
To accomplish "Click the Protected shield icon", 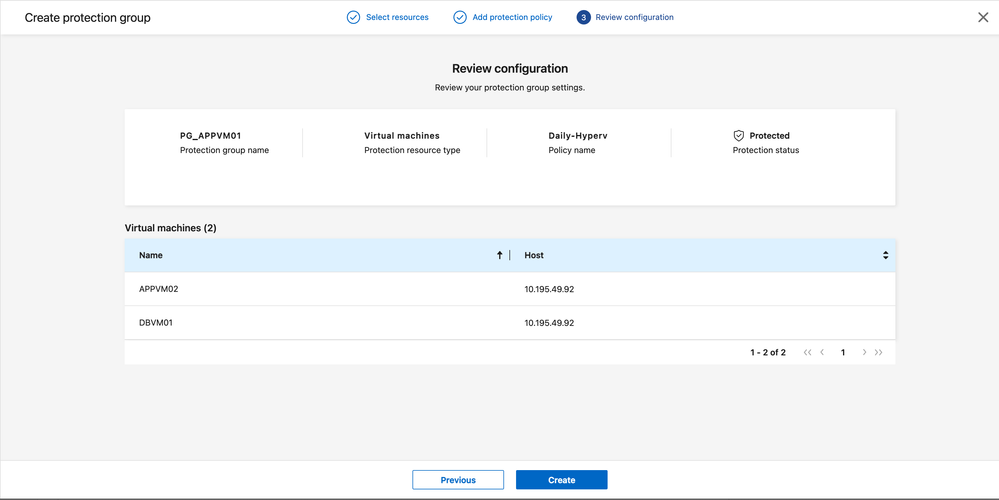I will click(x=739, y=135).
